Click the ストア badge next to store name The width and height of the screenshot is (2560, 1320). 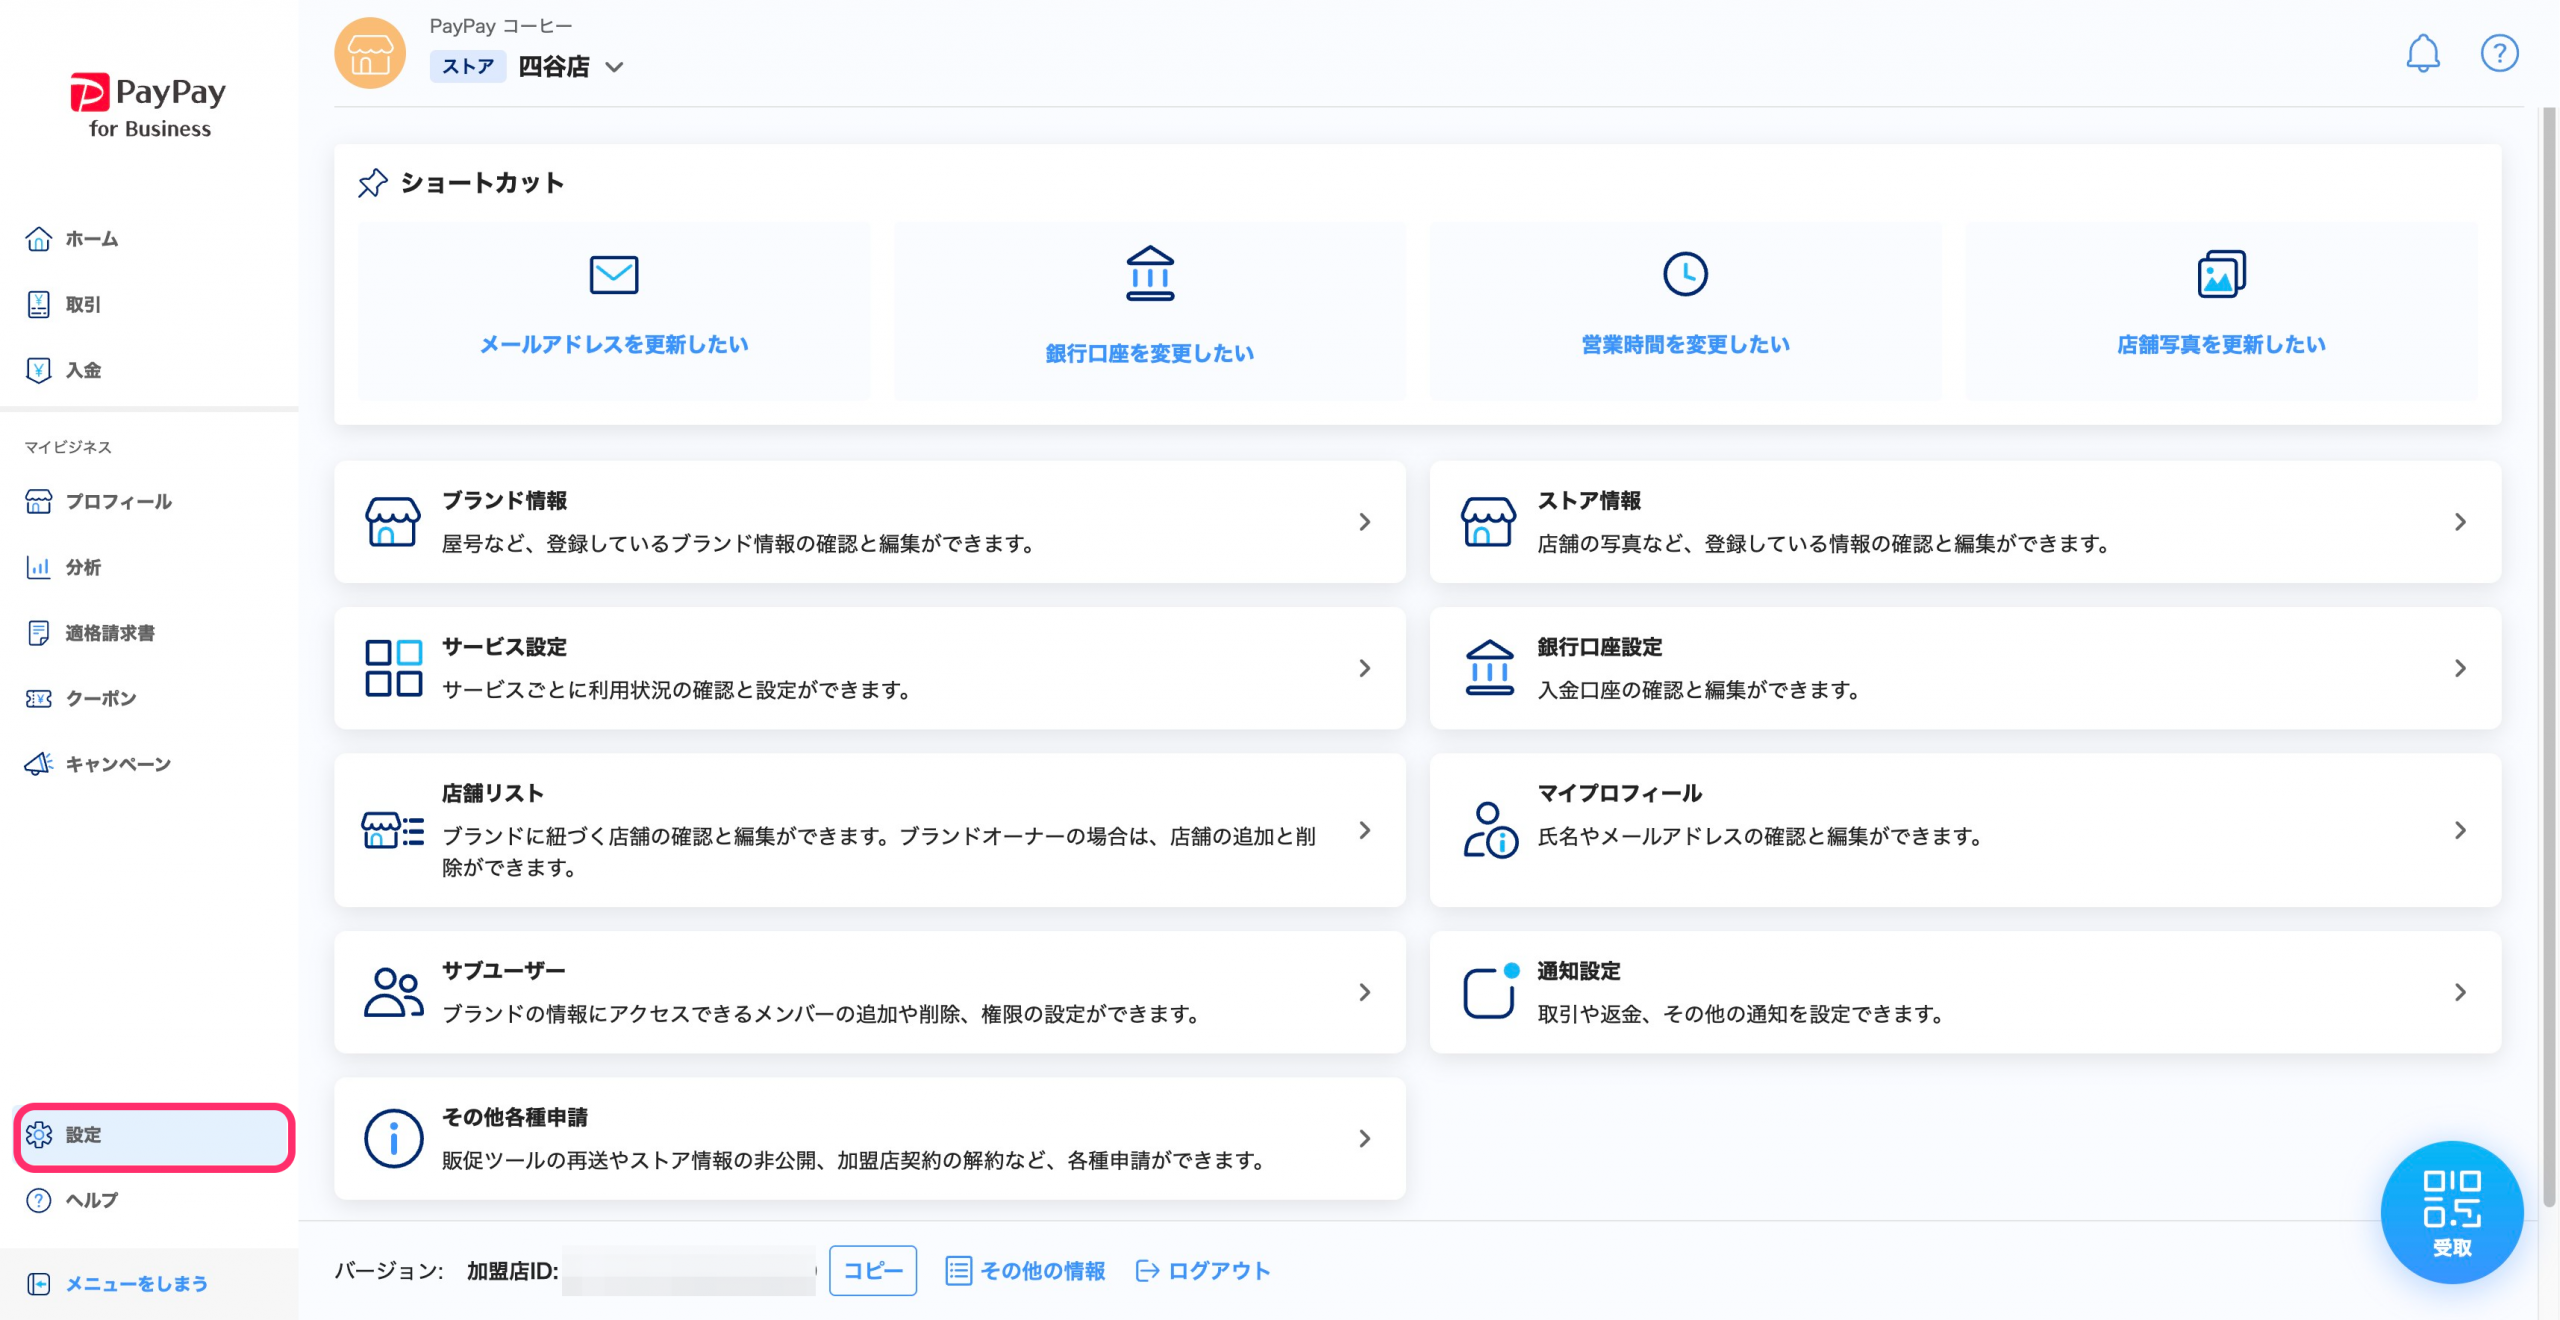pos(468,66)
